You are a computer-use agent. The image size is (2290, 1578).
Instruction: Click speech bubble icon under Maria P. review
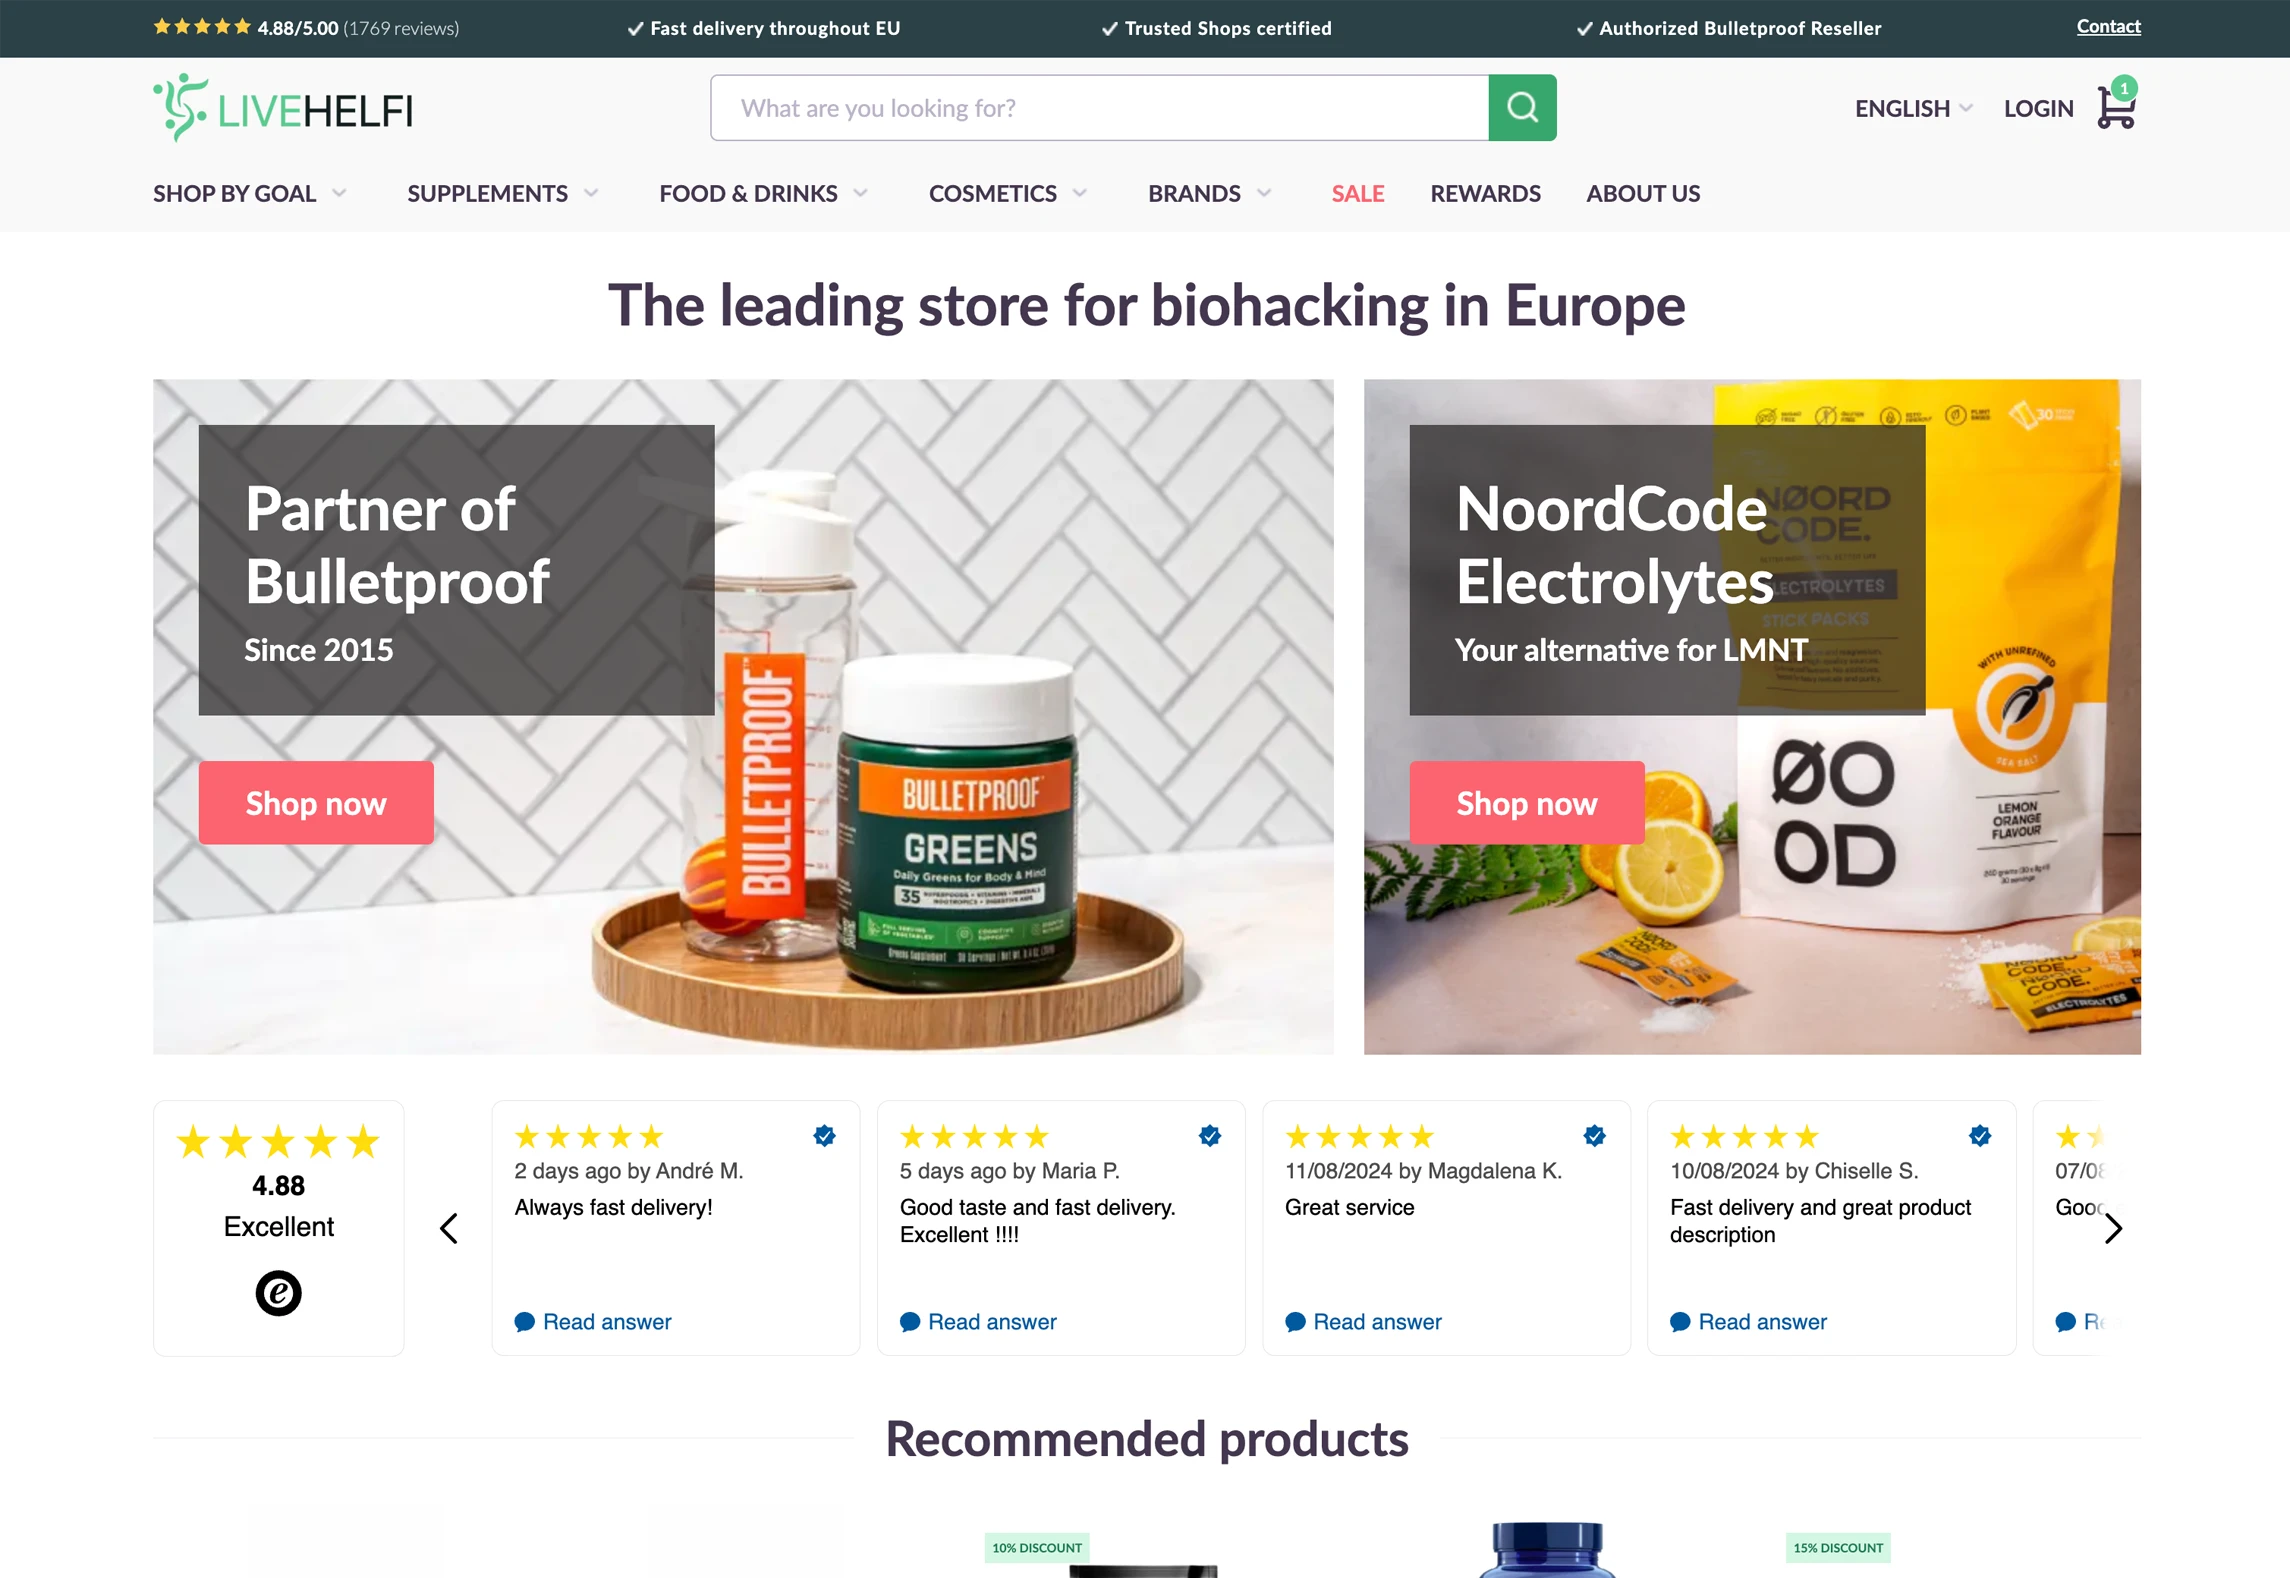click(909, 1322)
